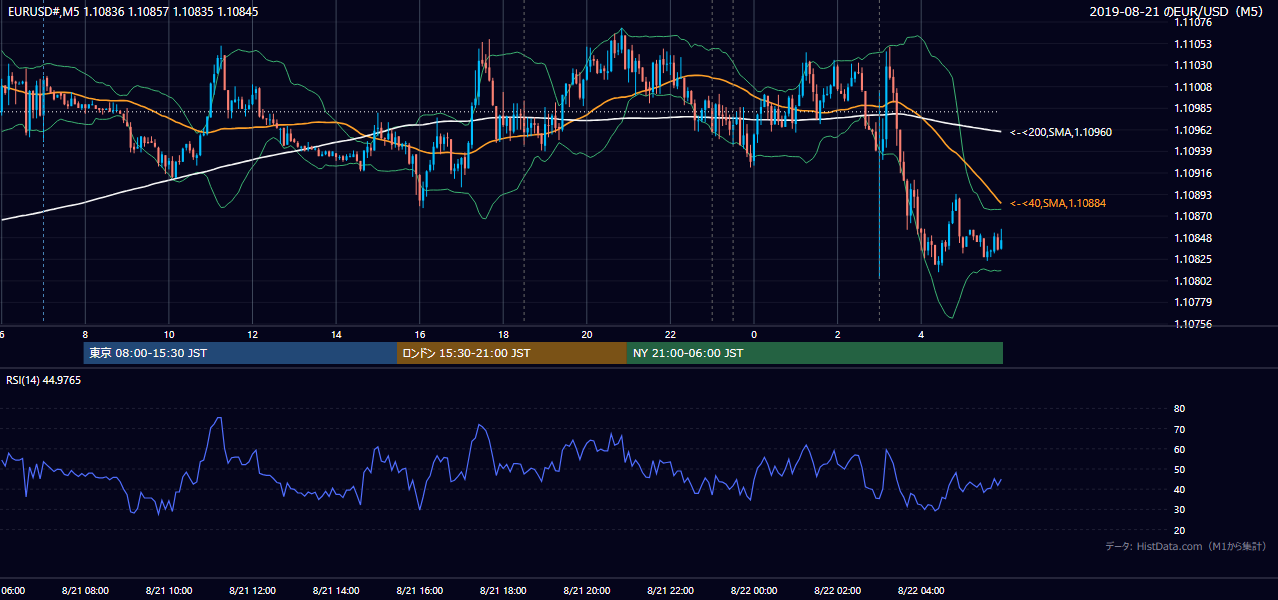Click the 8/21 20:00 time label
The width and height of the screenshot is (1278, 600).
[x=586, y=591]
